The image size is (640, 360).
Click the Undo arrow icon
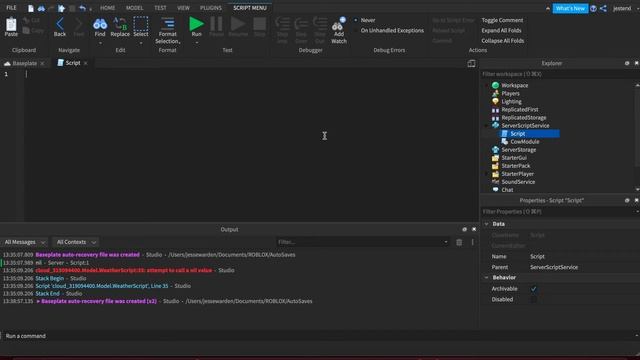click(x=82, y=8)
